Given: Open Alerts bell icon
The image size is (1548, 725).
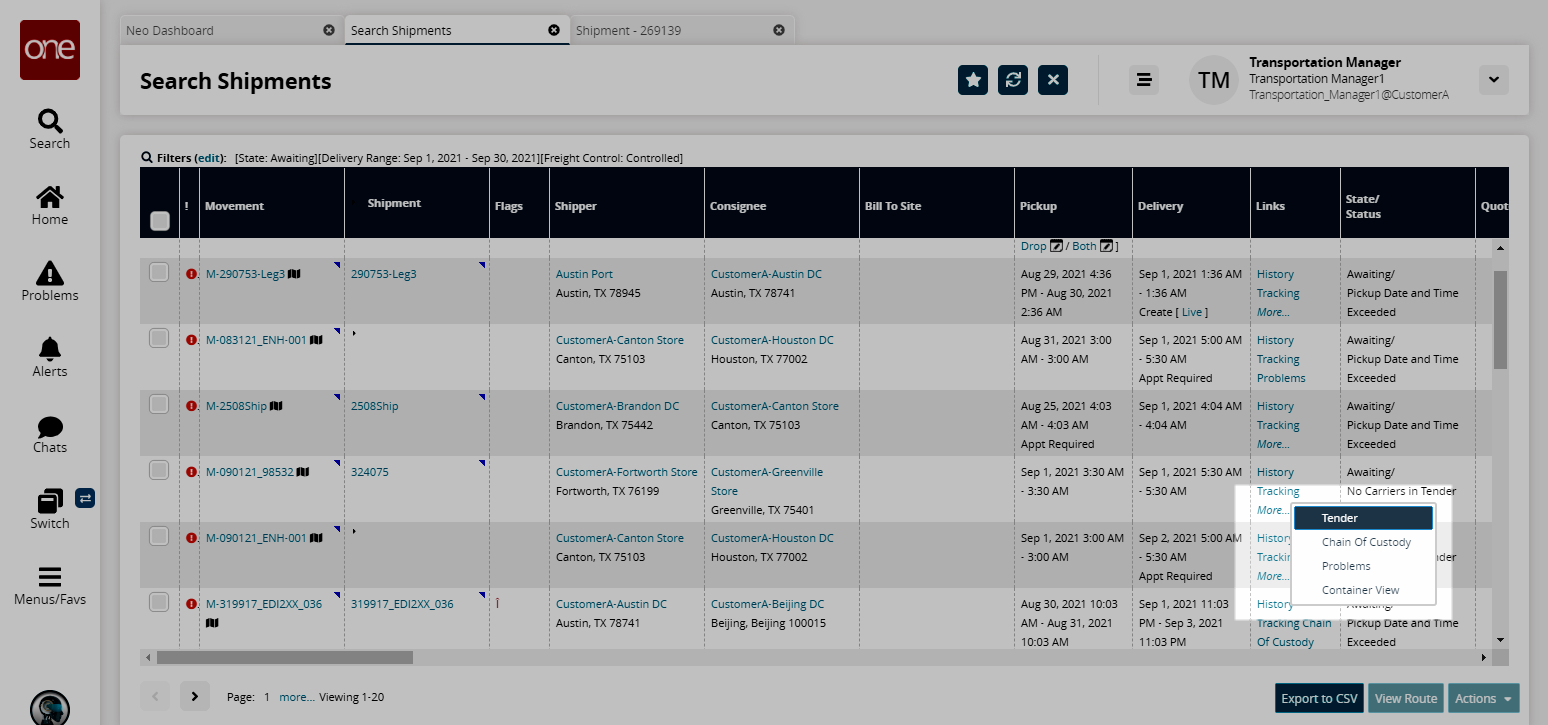Looking at the screenshot, I should point(49,349).
